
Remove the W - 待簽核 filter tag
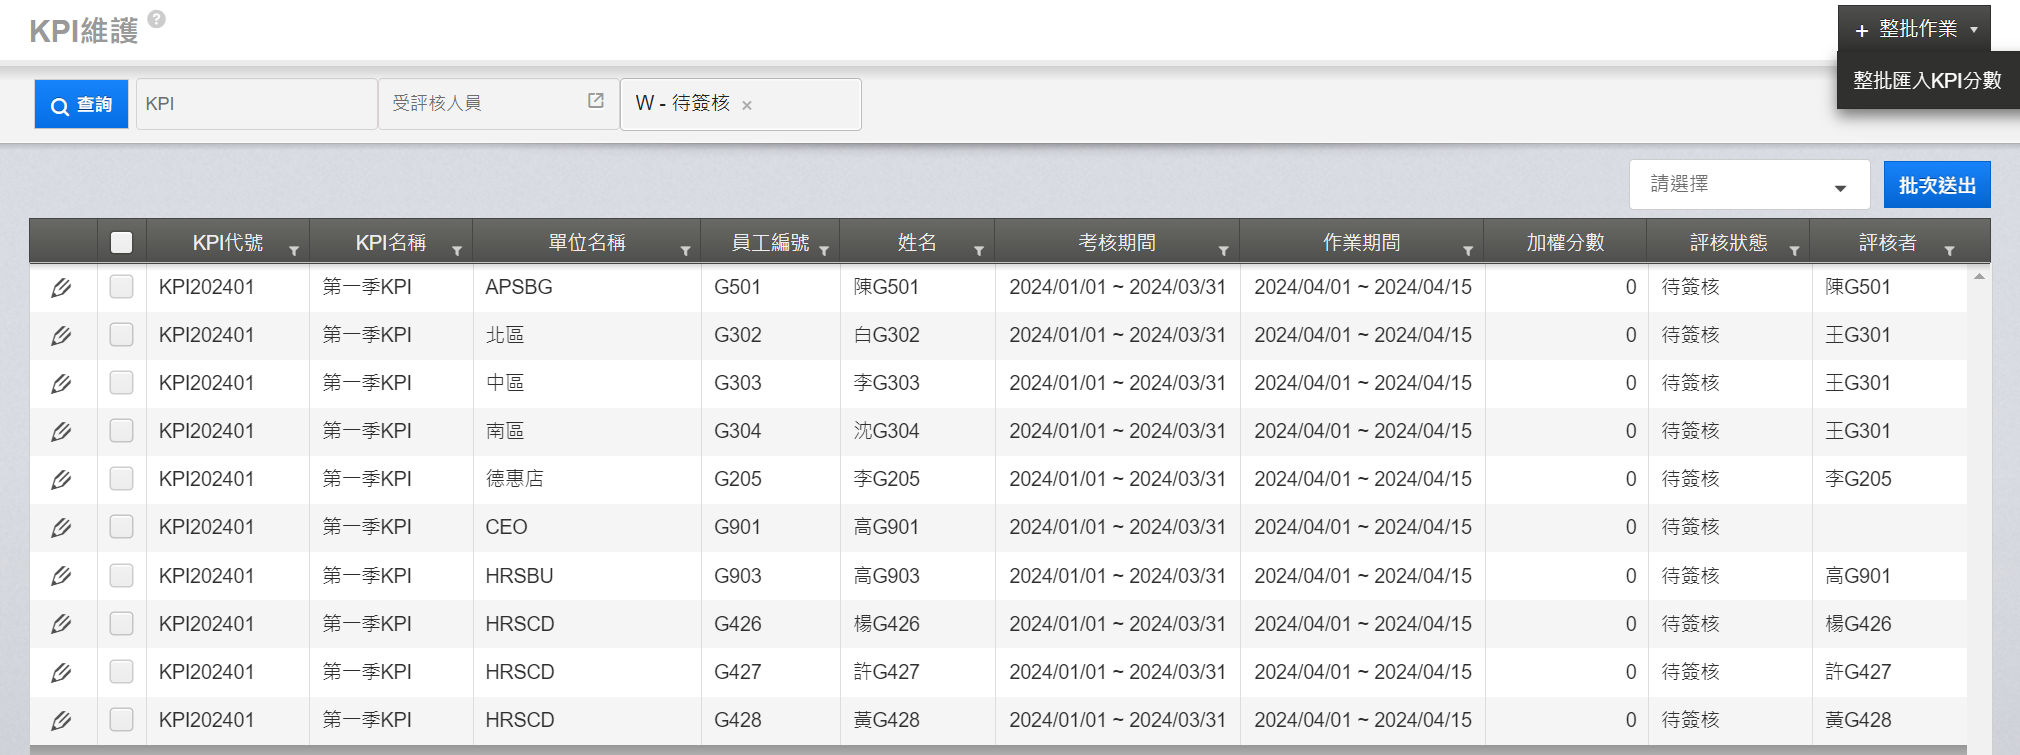click(x=747, y=105)
